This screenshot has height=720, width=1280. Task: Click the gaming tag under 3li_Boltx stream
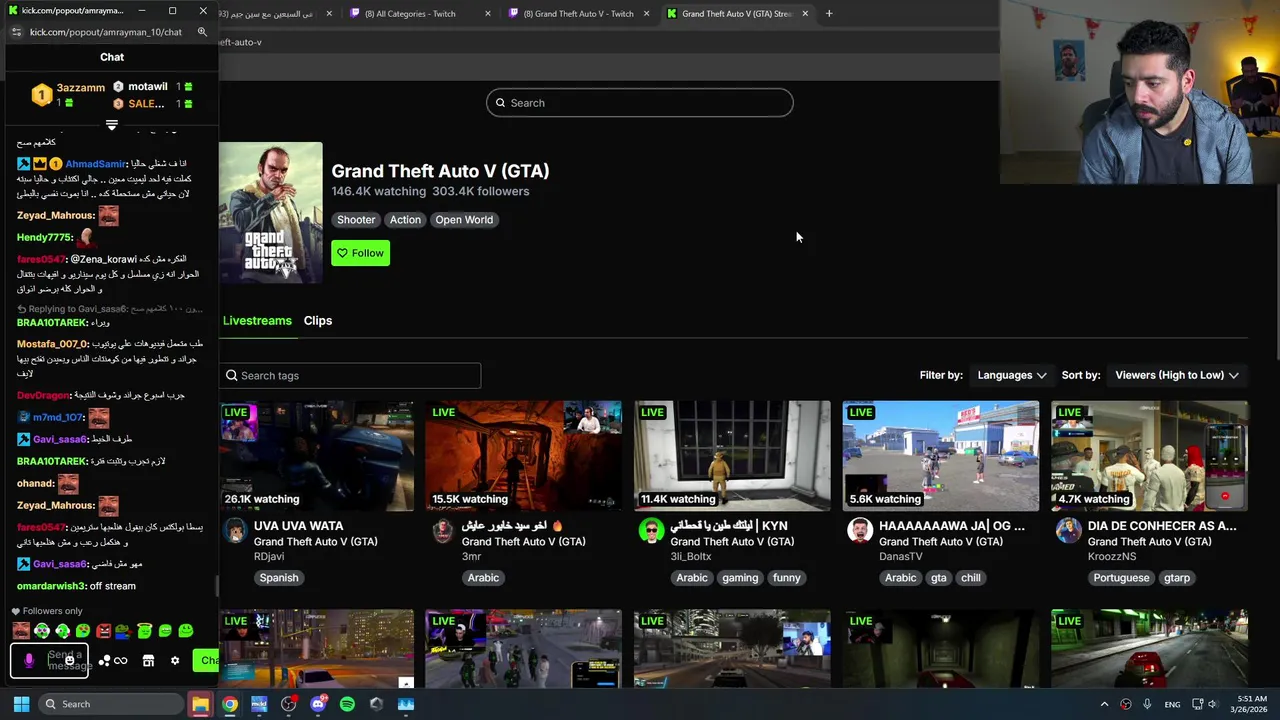[740, 578]
